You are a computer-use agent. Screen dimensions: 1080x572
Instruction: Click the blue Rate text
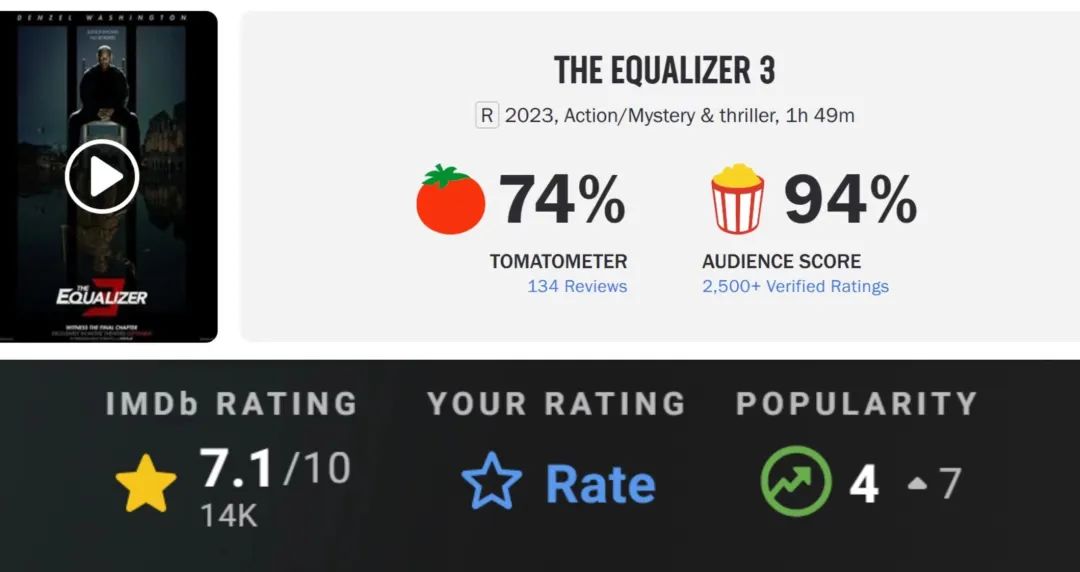[x=600, y=484]
